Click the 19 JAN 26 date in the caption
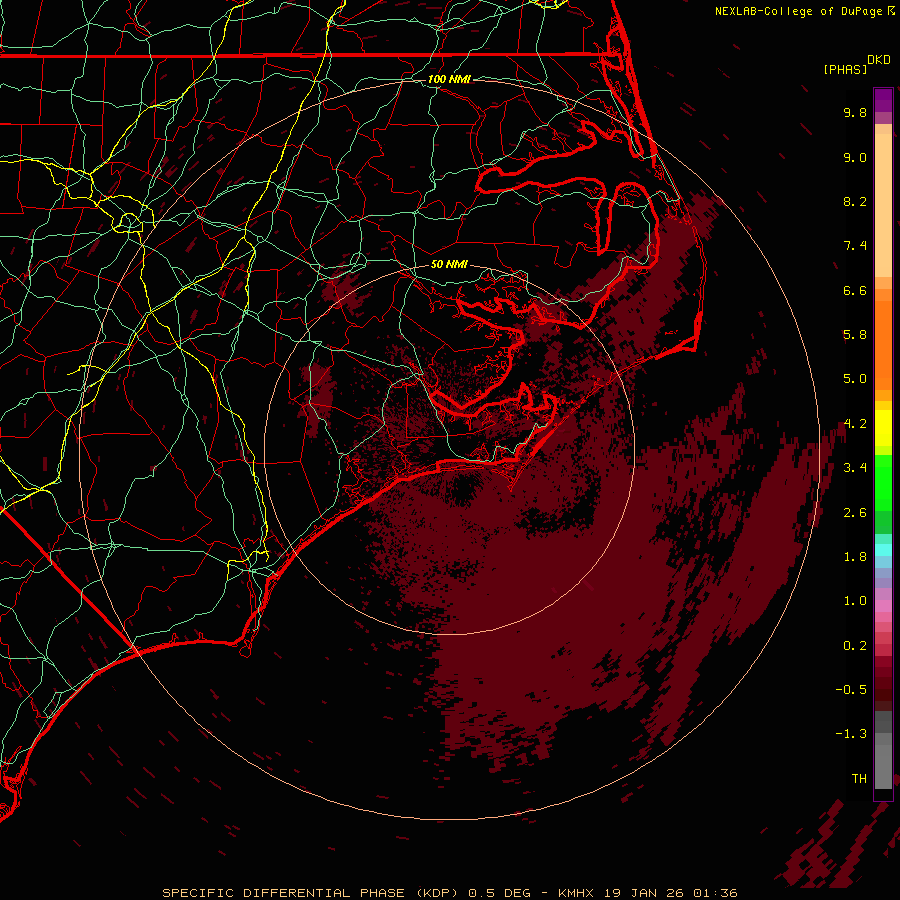 click(x=643, y=893)
